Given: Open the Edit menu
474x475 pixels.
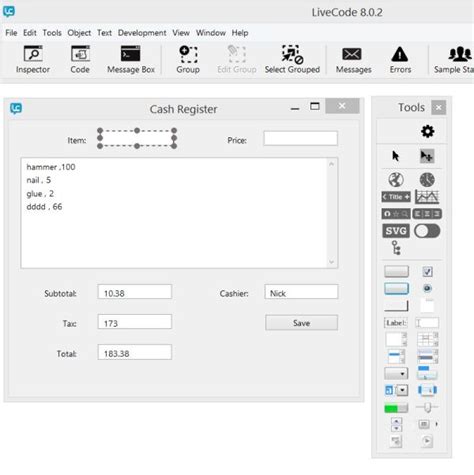Looking at the screenshot, I should 30,33.
